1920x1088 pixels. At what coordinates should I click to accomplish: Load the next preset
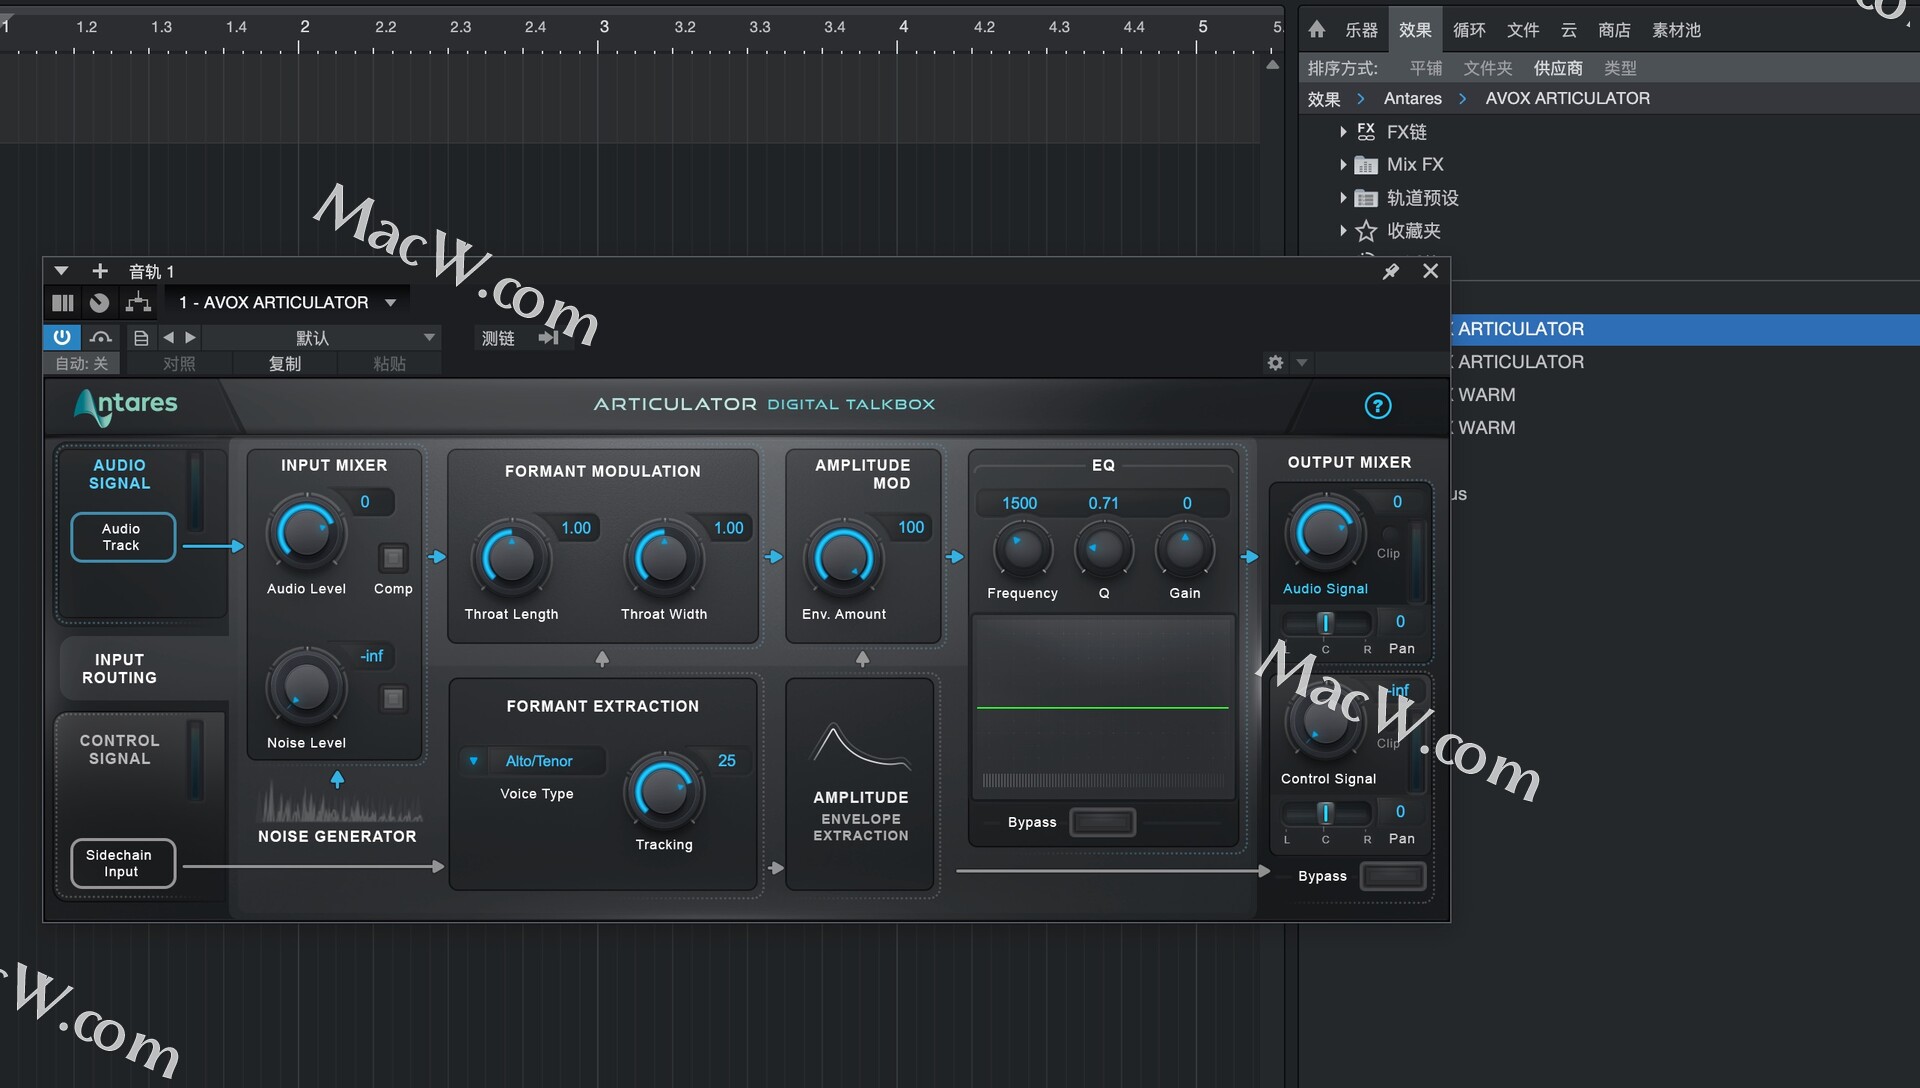190,338
